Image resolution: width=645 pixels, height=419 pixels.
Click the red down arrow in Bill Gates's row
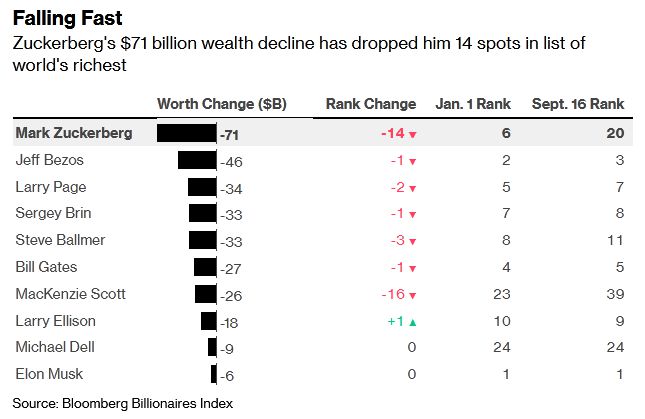pos(412,267)
